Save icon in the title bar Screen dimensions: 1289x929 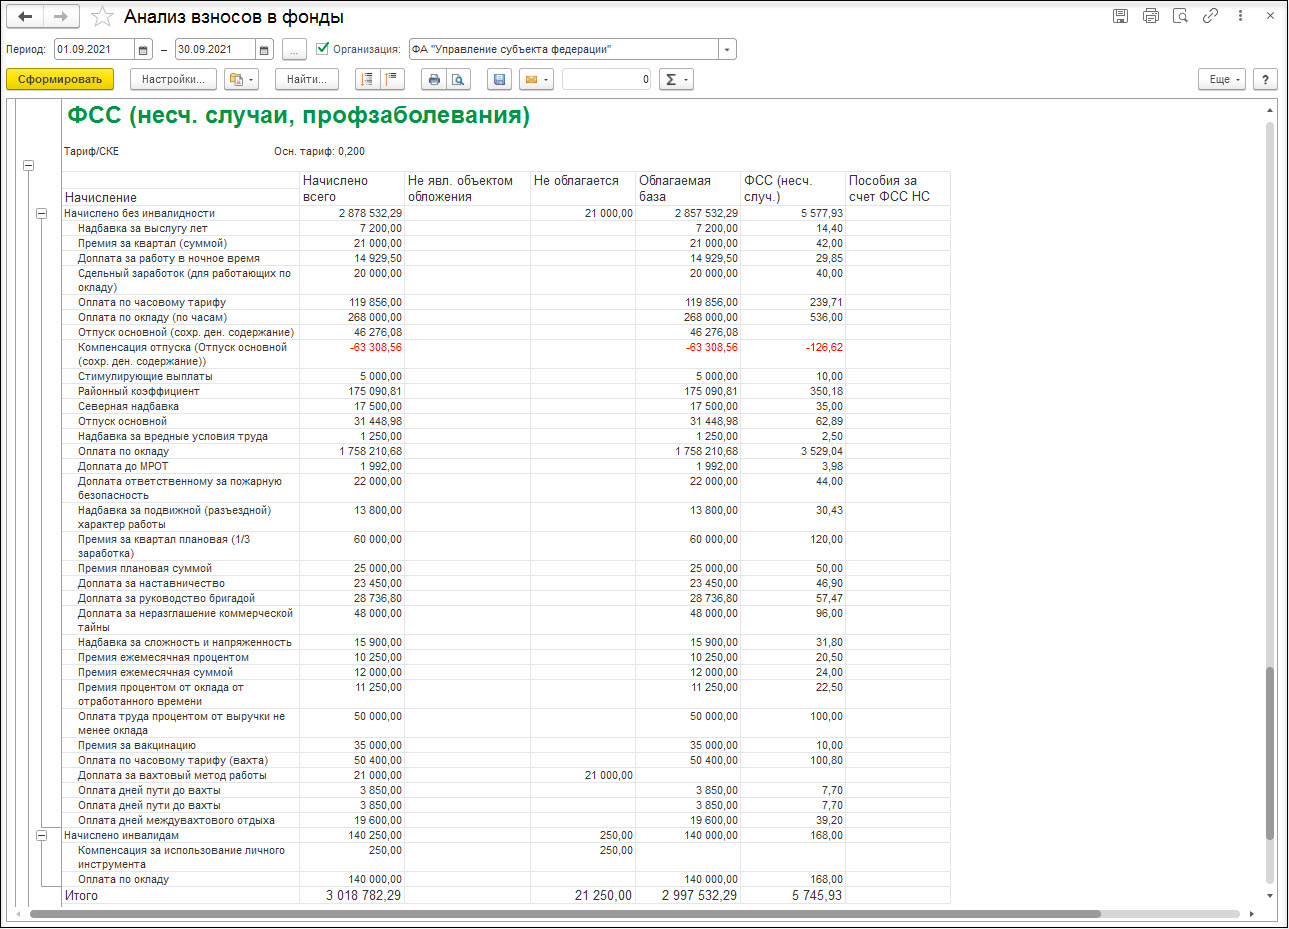pyautogui.click(x=1120, y=16)
